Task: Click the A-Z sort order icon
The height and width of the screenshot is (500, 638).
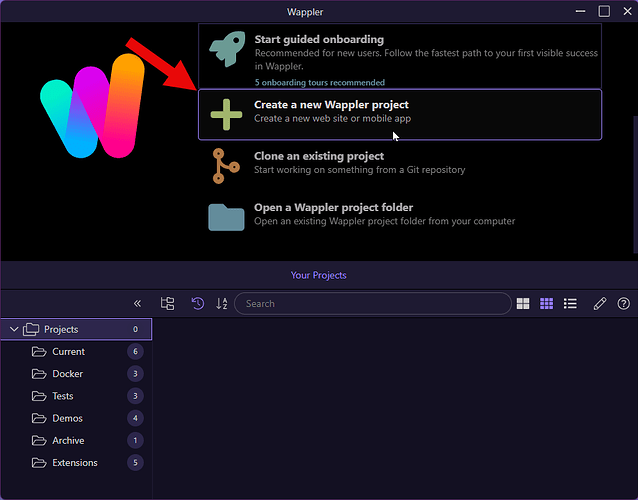Action: coord(222,303)
